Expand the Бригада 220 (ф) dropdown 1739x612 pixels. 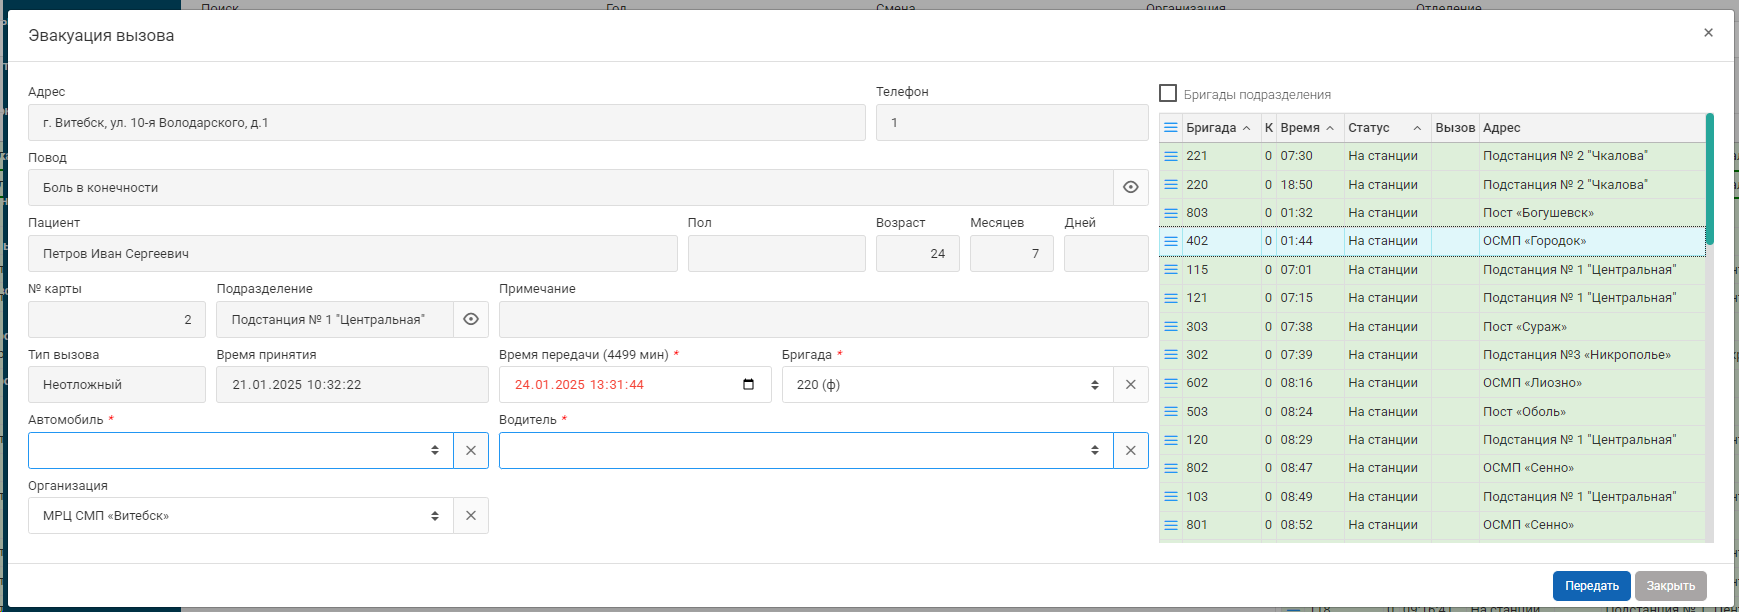(1095, 385)
